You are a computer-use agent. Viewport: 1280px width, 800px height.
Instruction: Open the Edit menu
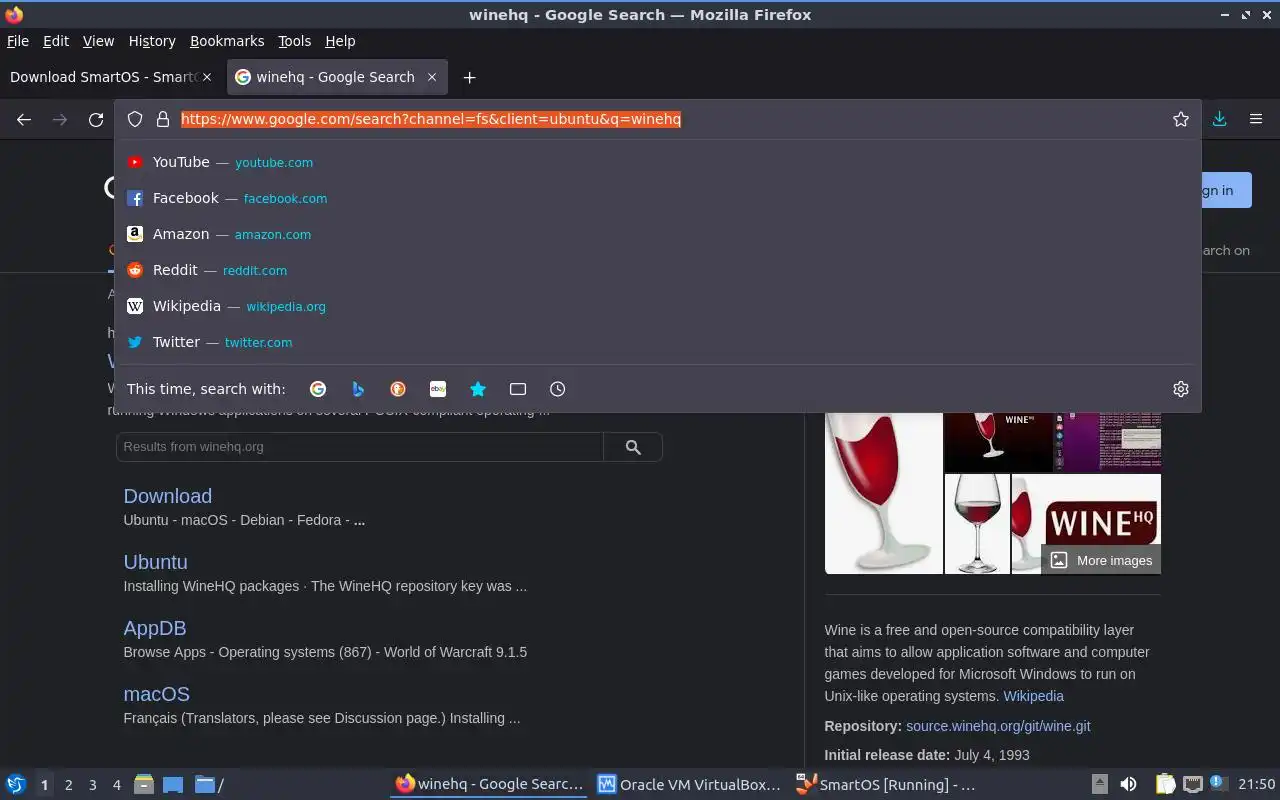[x=56, y=41]
